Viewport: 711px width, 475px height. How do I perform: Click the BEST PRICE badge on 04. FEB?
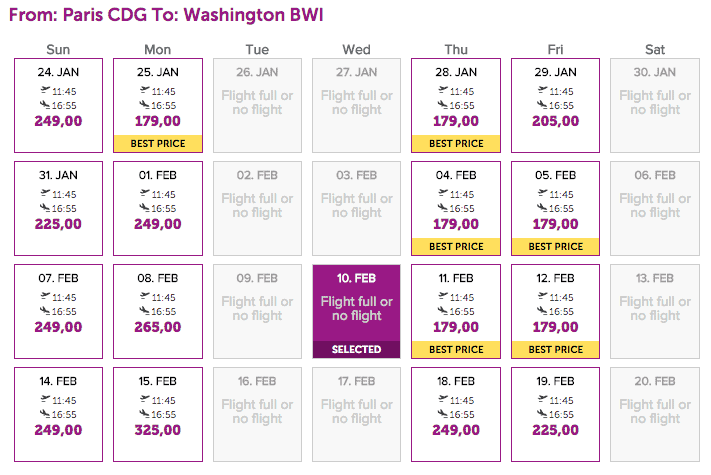[456, 247]
